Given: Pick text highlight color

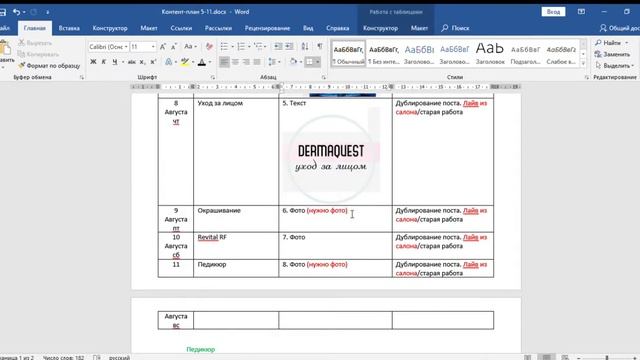Looking at the screenshot, I should click(184, 62).
